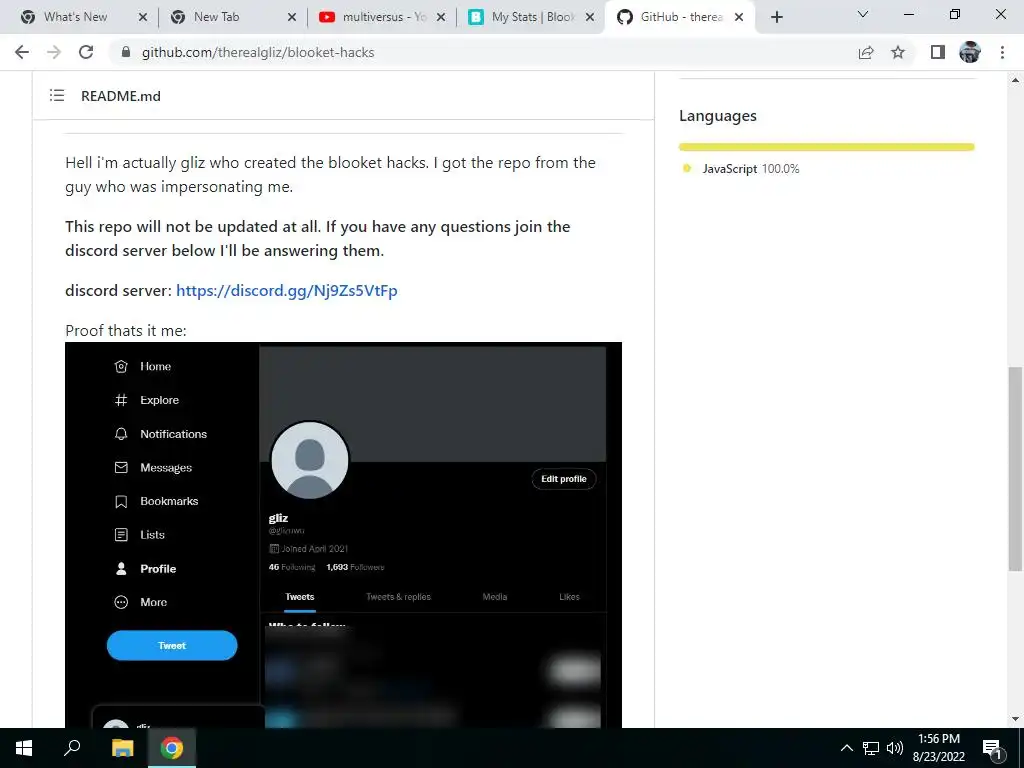
Task: Switch to the My Stats Blooket tab
Action: (x=533, y=17)
